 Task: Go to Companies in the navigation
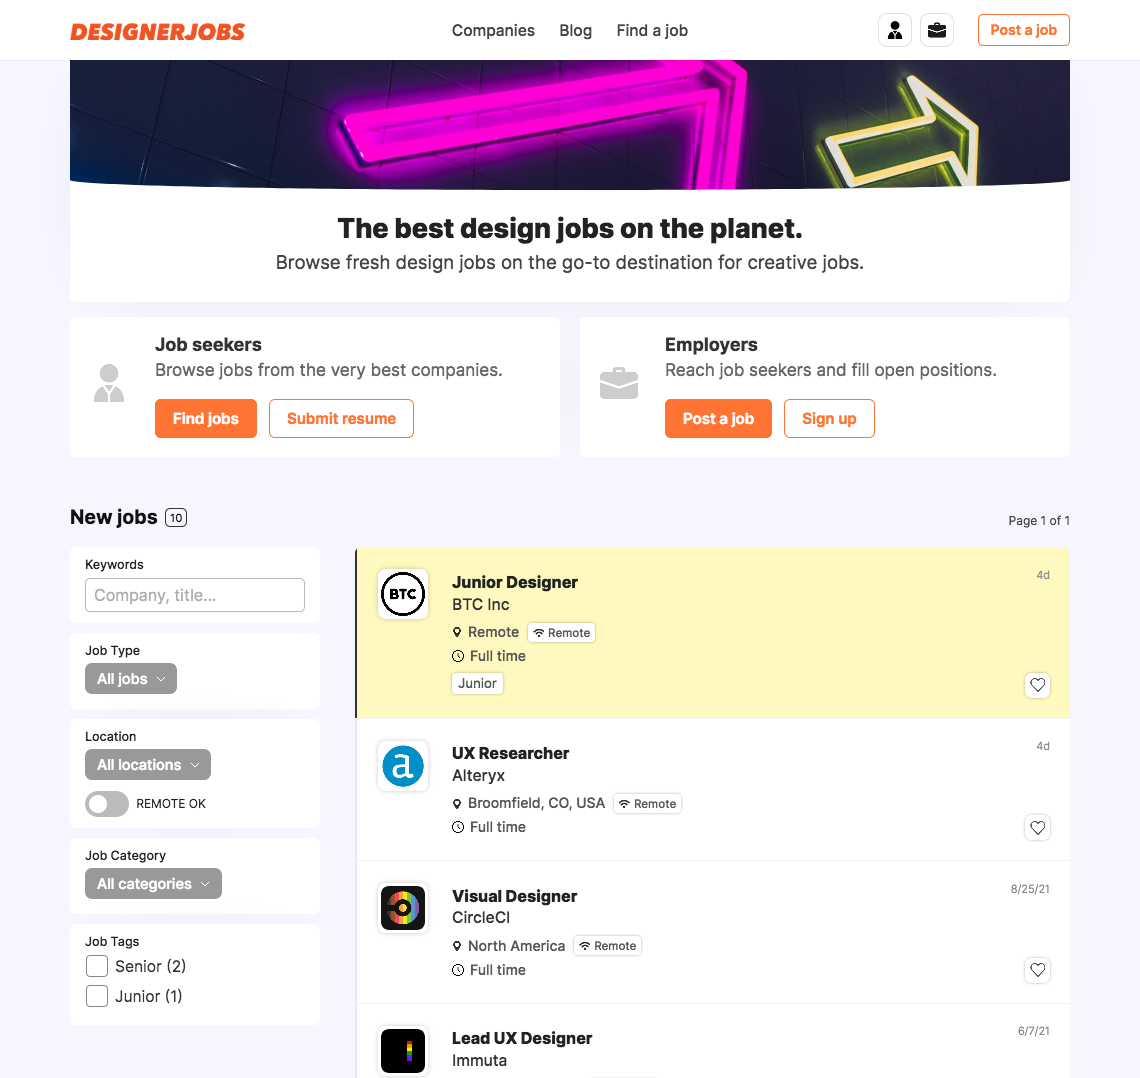[493, 31]
